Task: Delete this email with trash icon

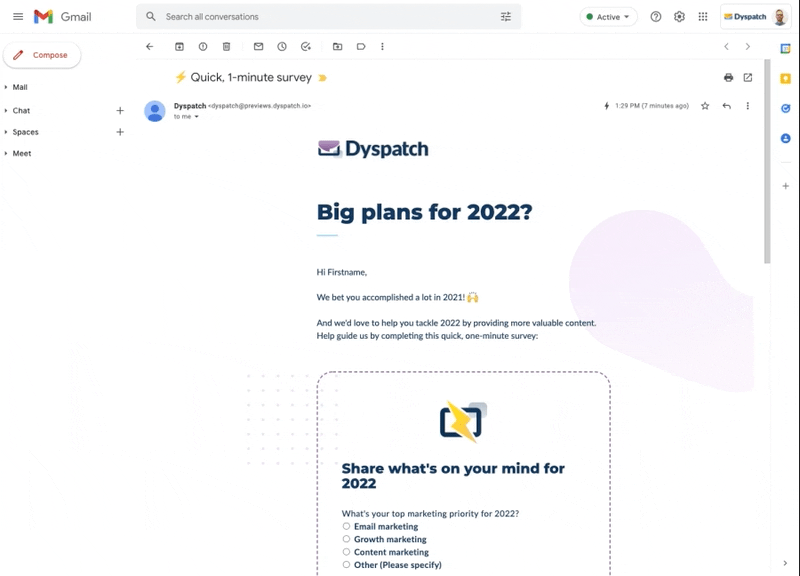Action: pyautogui.click(x=226, y=46)
